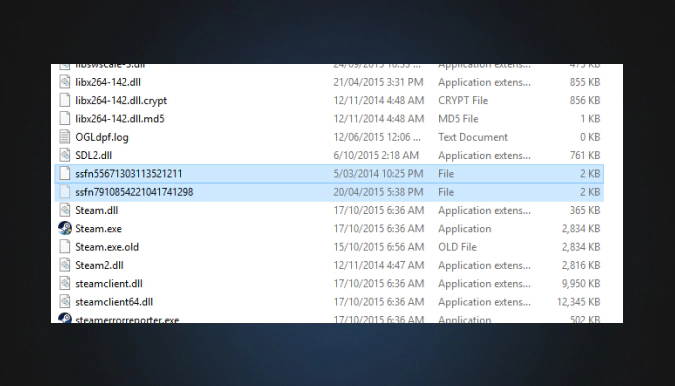Select the file named libx264-142.dll.md5

[120, 118]
